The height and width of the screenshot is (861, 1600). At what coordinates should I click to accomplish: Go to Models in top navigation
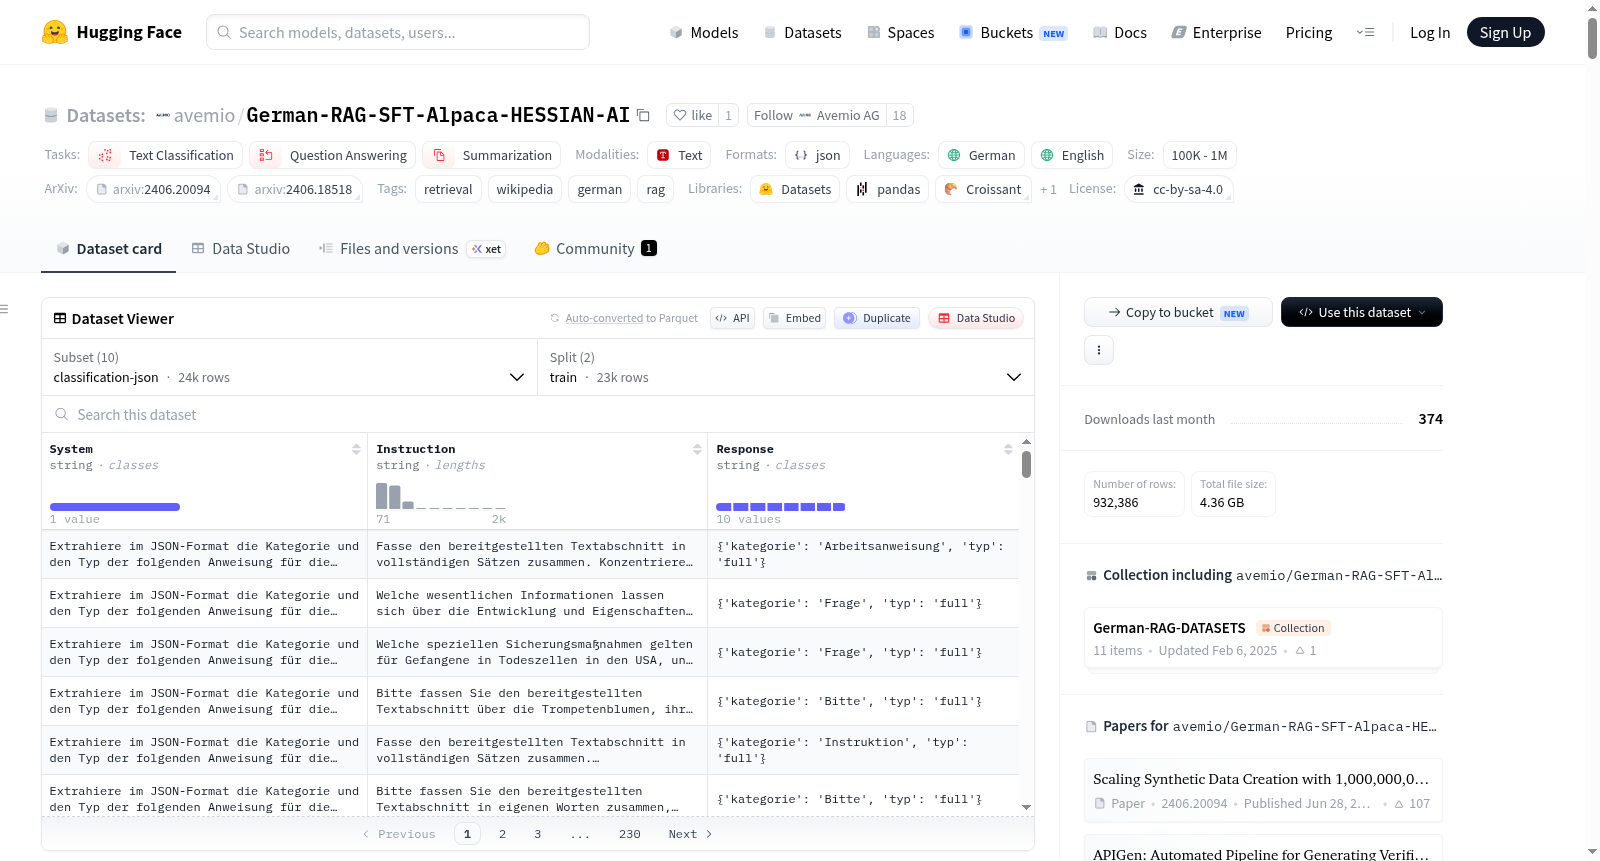point(704,32)
